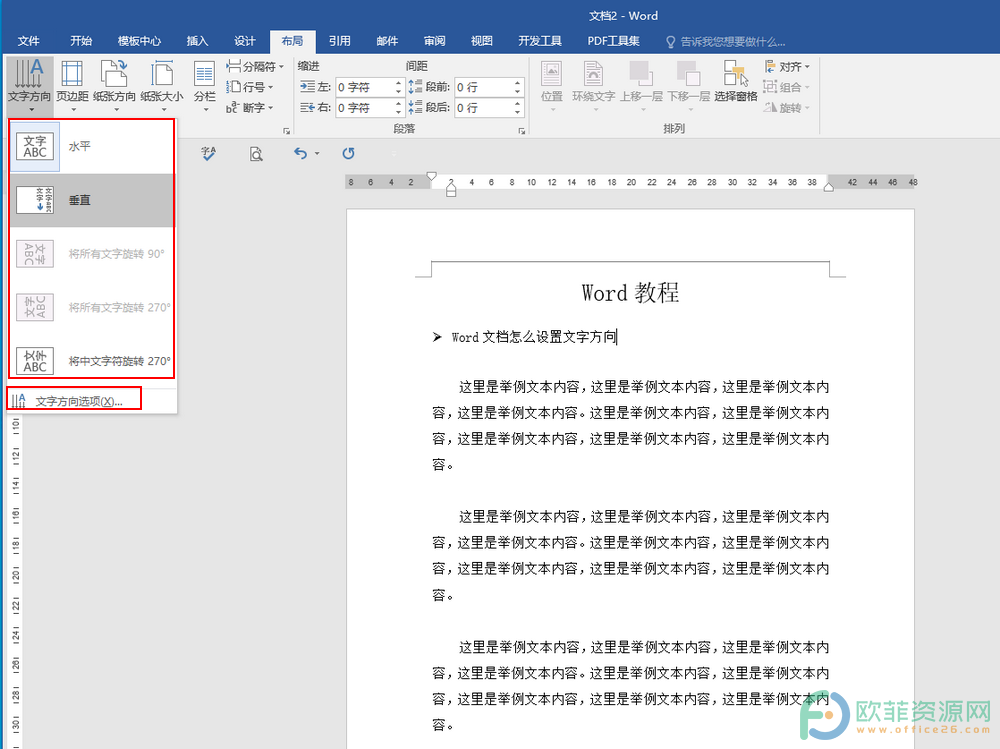Click the right indent marker on ruler
This screenshot has width=1000, height=749.
828,188
